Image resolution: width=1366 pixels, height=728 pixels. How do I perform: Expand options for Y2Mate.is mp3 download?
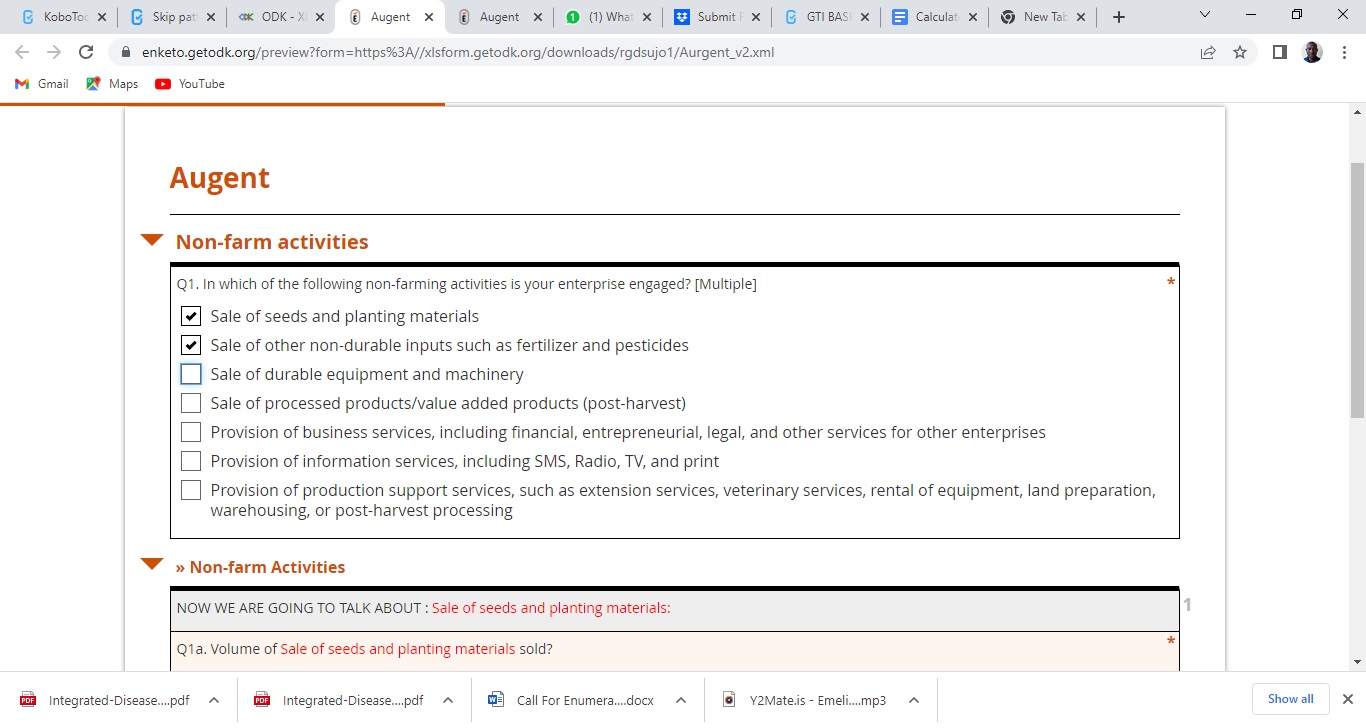click(x=913, y=700)
